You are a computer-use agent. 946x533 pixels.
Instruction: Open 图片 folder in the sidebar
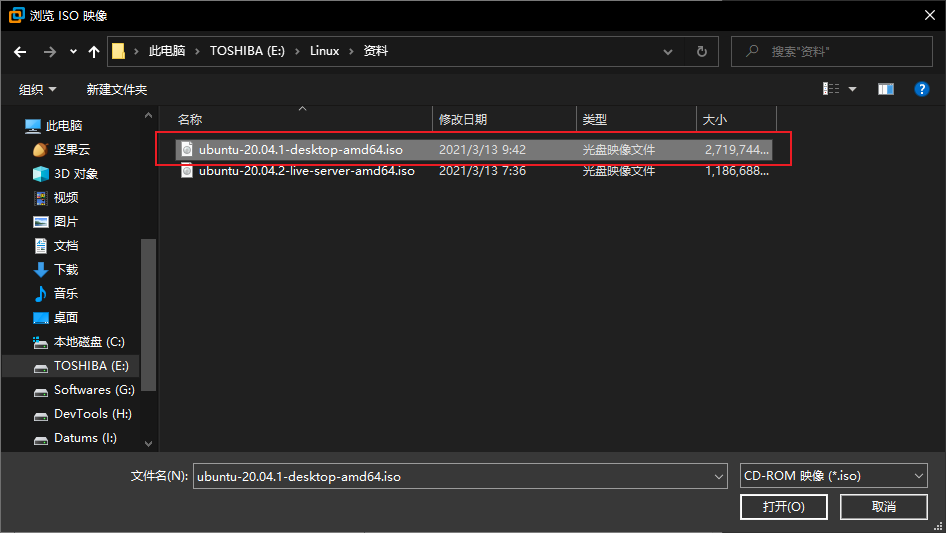(x=56, y=222)
